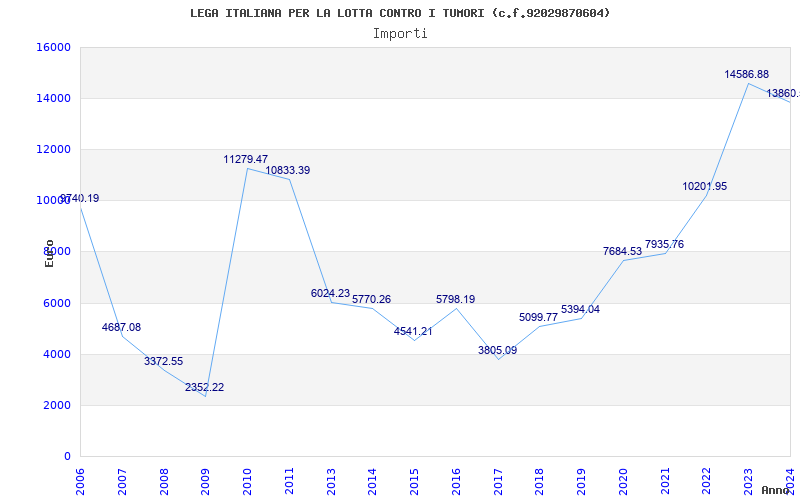Click the x-axis year label 2010
Viewport: 800px width, 500px height.
point(247,482)
